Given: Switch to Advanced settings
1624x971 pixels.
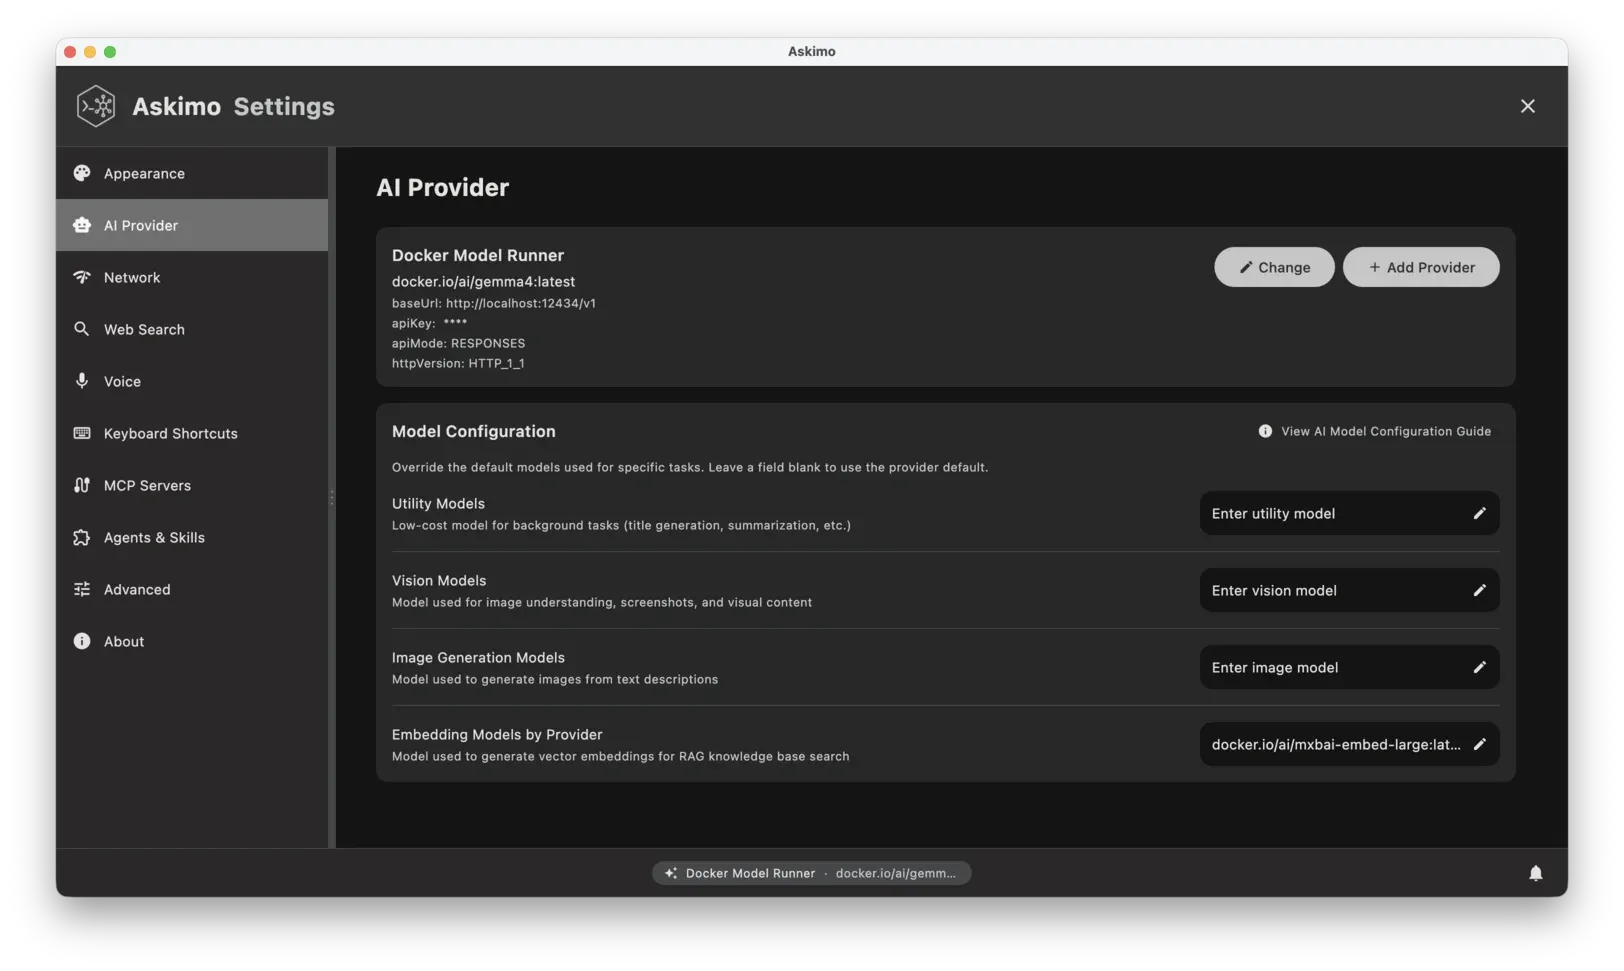Looking at the screenshot, I should (192, 589).
